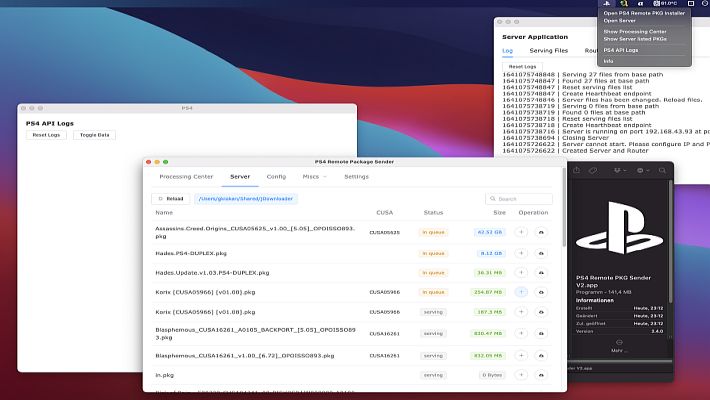Click CUSA16261 cell in Blasphemous BACKPORT row

384,333
